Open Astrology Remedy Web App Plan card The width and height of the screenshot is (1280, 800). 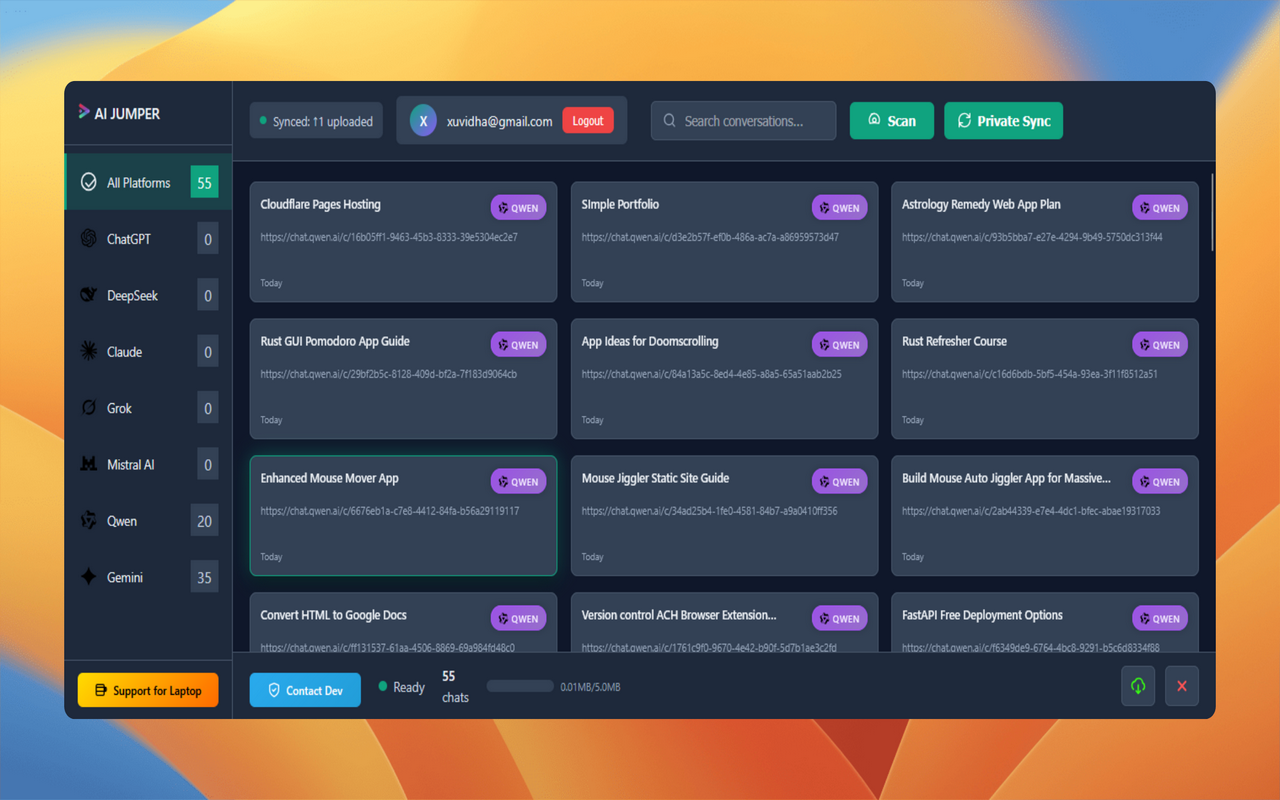pos(1045,242)
